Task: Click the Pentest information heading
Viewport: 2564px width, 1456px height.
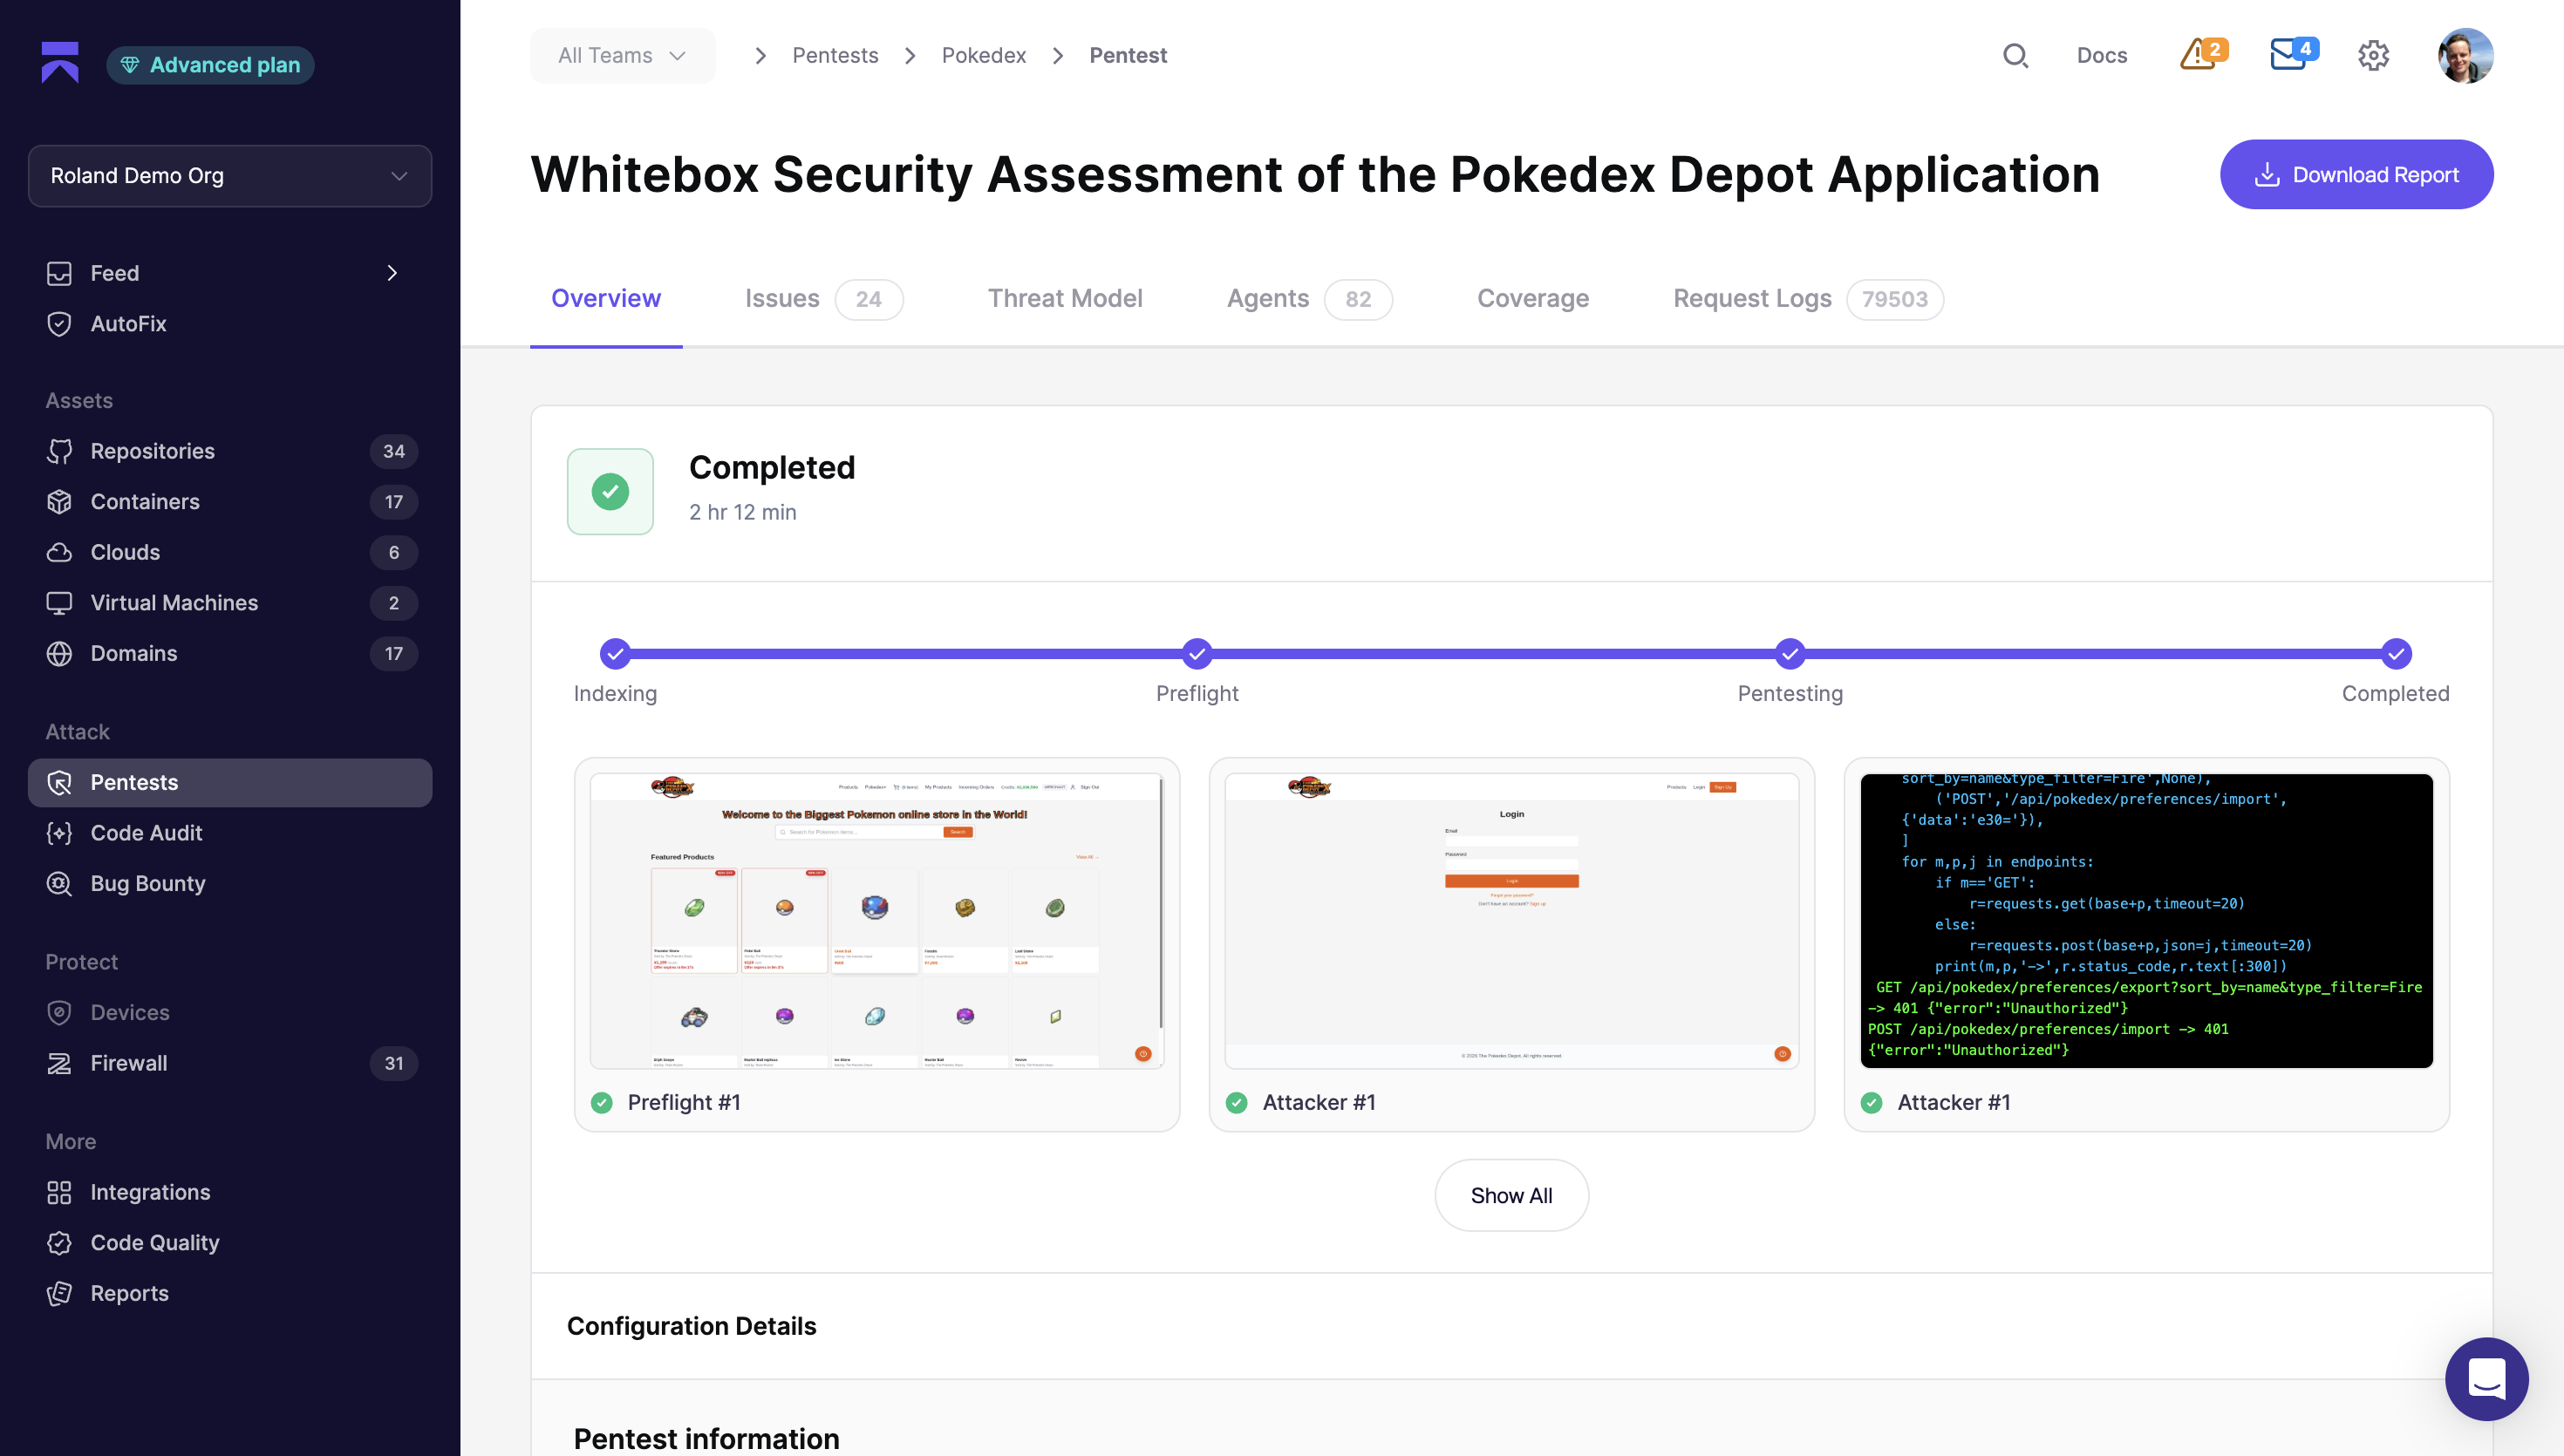Action: [706, 1439]
